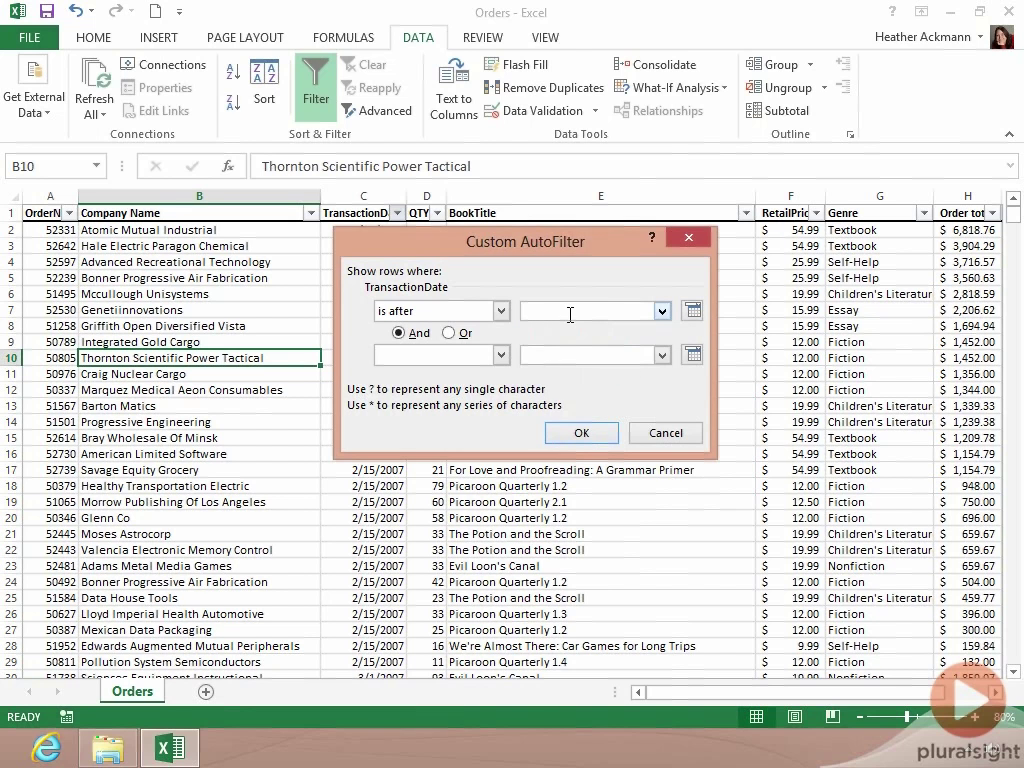Viewport: 1024px width, 768px height.
Task: Click the Filter funnel icon
Action: [x=315, y=74]
